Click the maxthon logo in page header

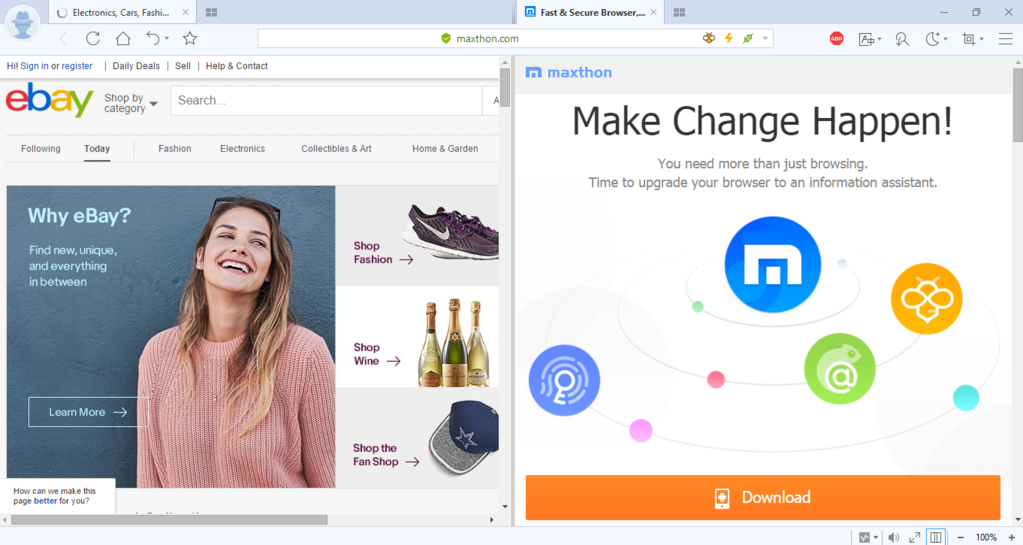click(568, 72)
